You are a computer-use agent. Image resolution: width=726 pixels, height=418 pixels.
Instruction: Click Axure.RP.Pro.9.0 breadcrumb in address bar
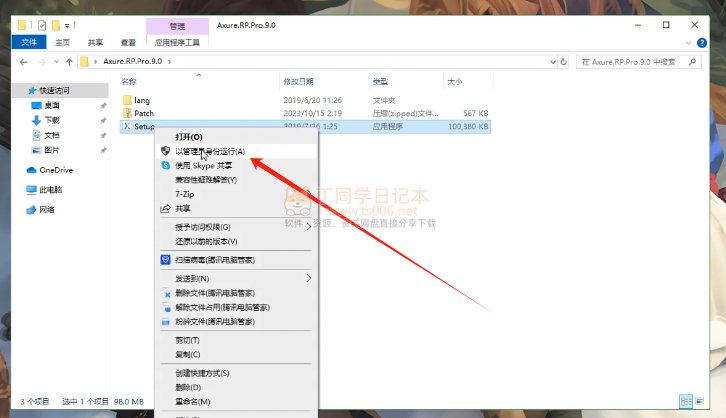pos(132,61)
